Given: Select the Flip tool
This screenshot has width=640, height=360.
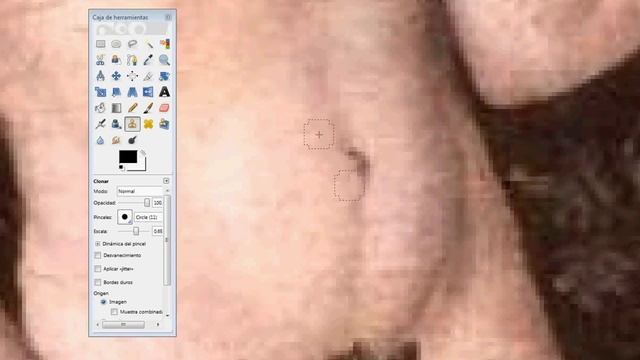Looking at the screenshot, I should click(x=148, y=92).
